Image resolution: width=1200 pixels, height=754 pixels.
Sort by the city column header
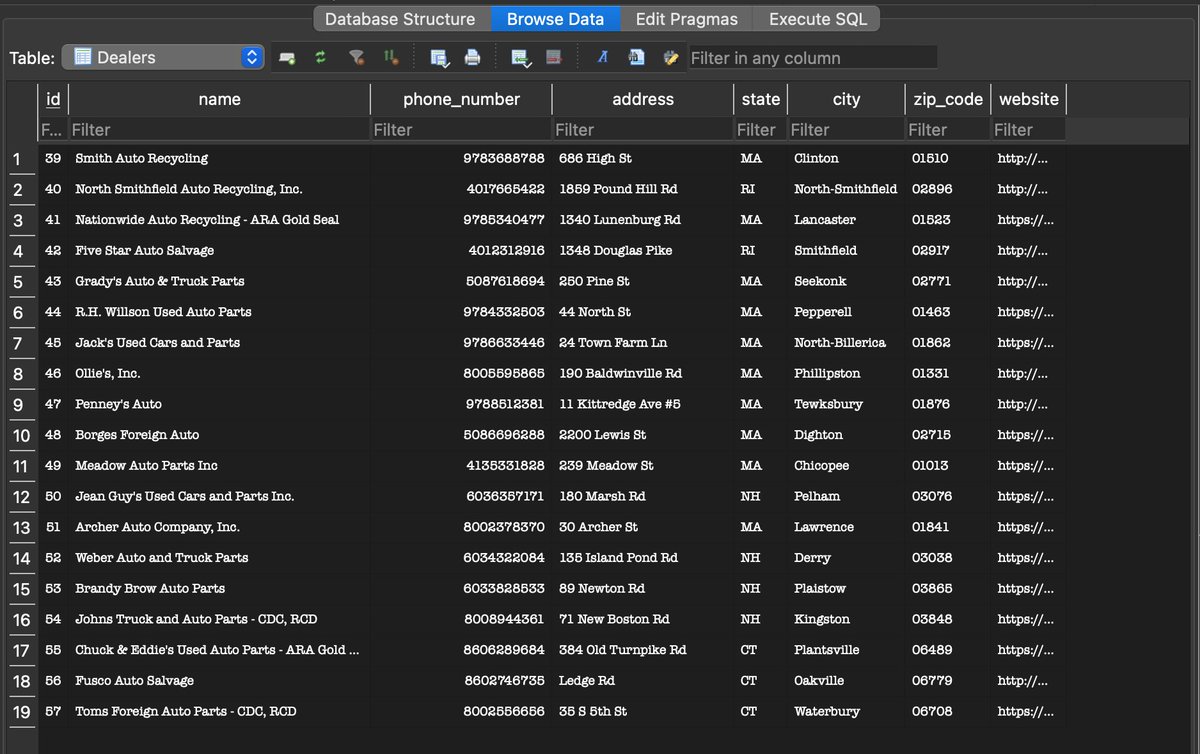pos(846,99)
